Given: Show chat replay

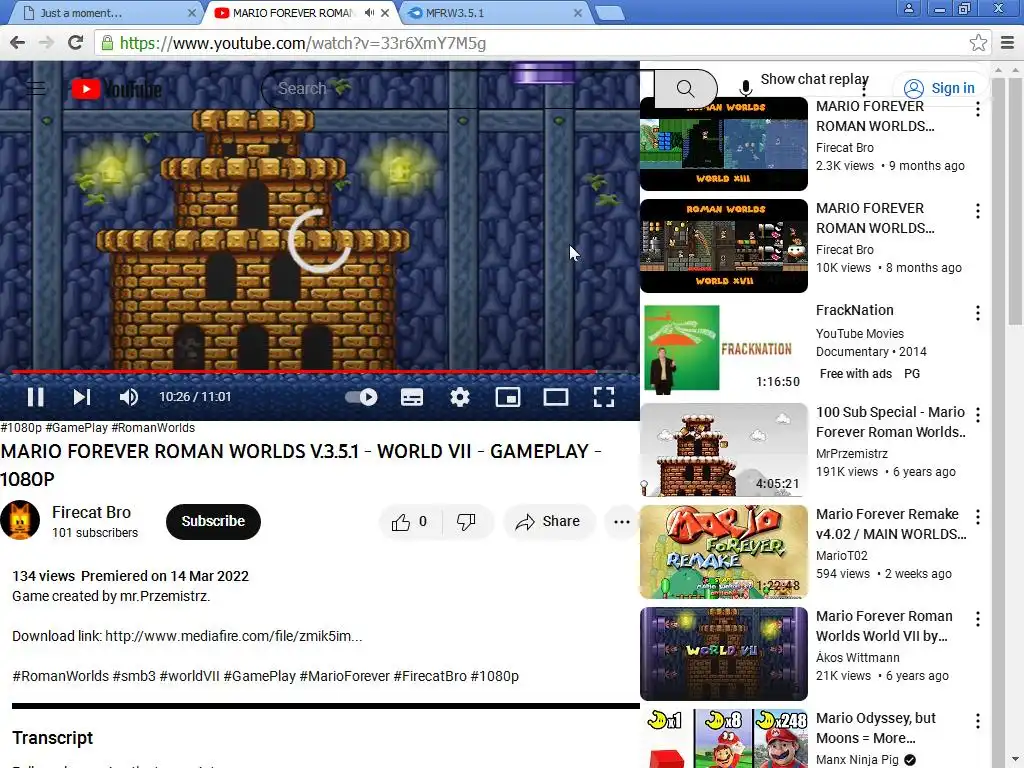Looking at the screenshot, I should pos(814,79).
